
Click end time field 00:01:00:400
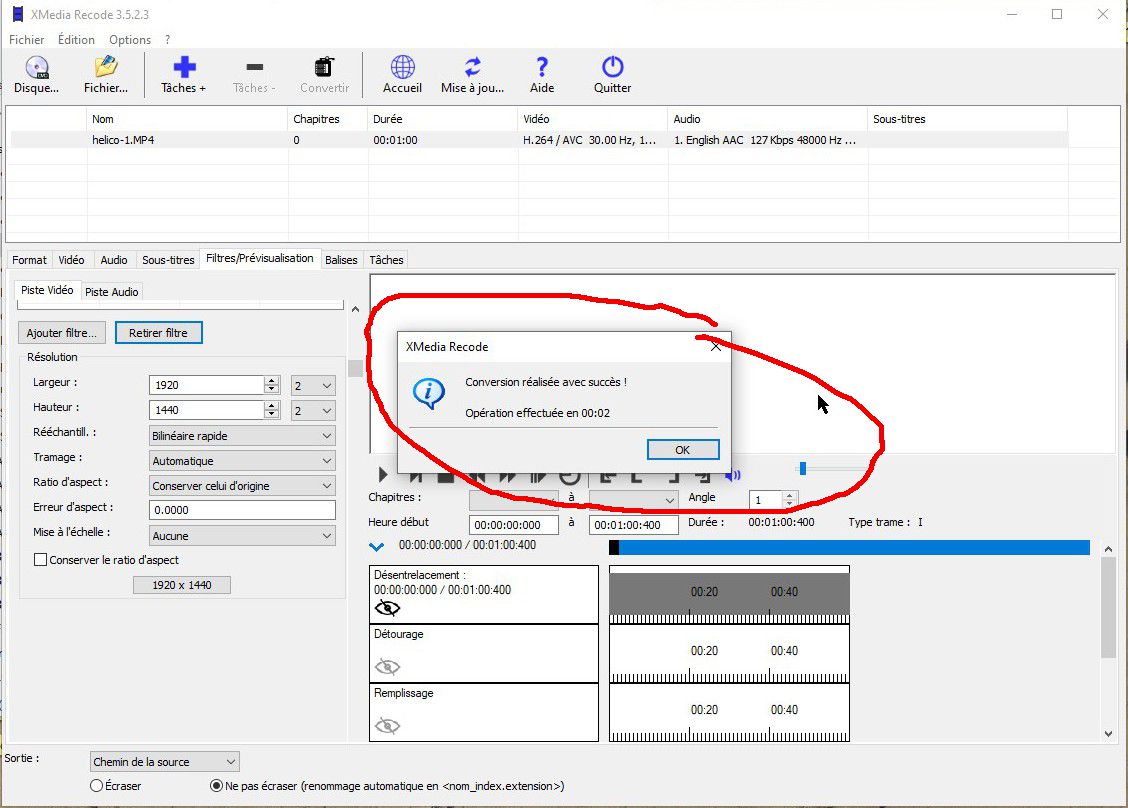(x=634, y=525)
